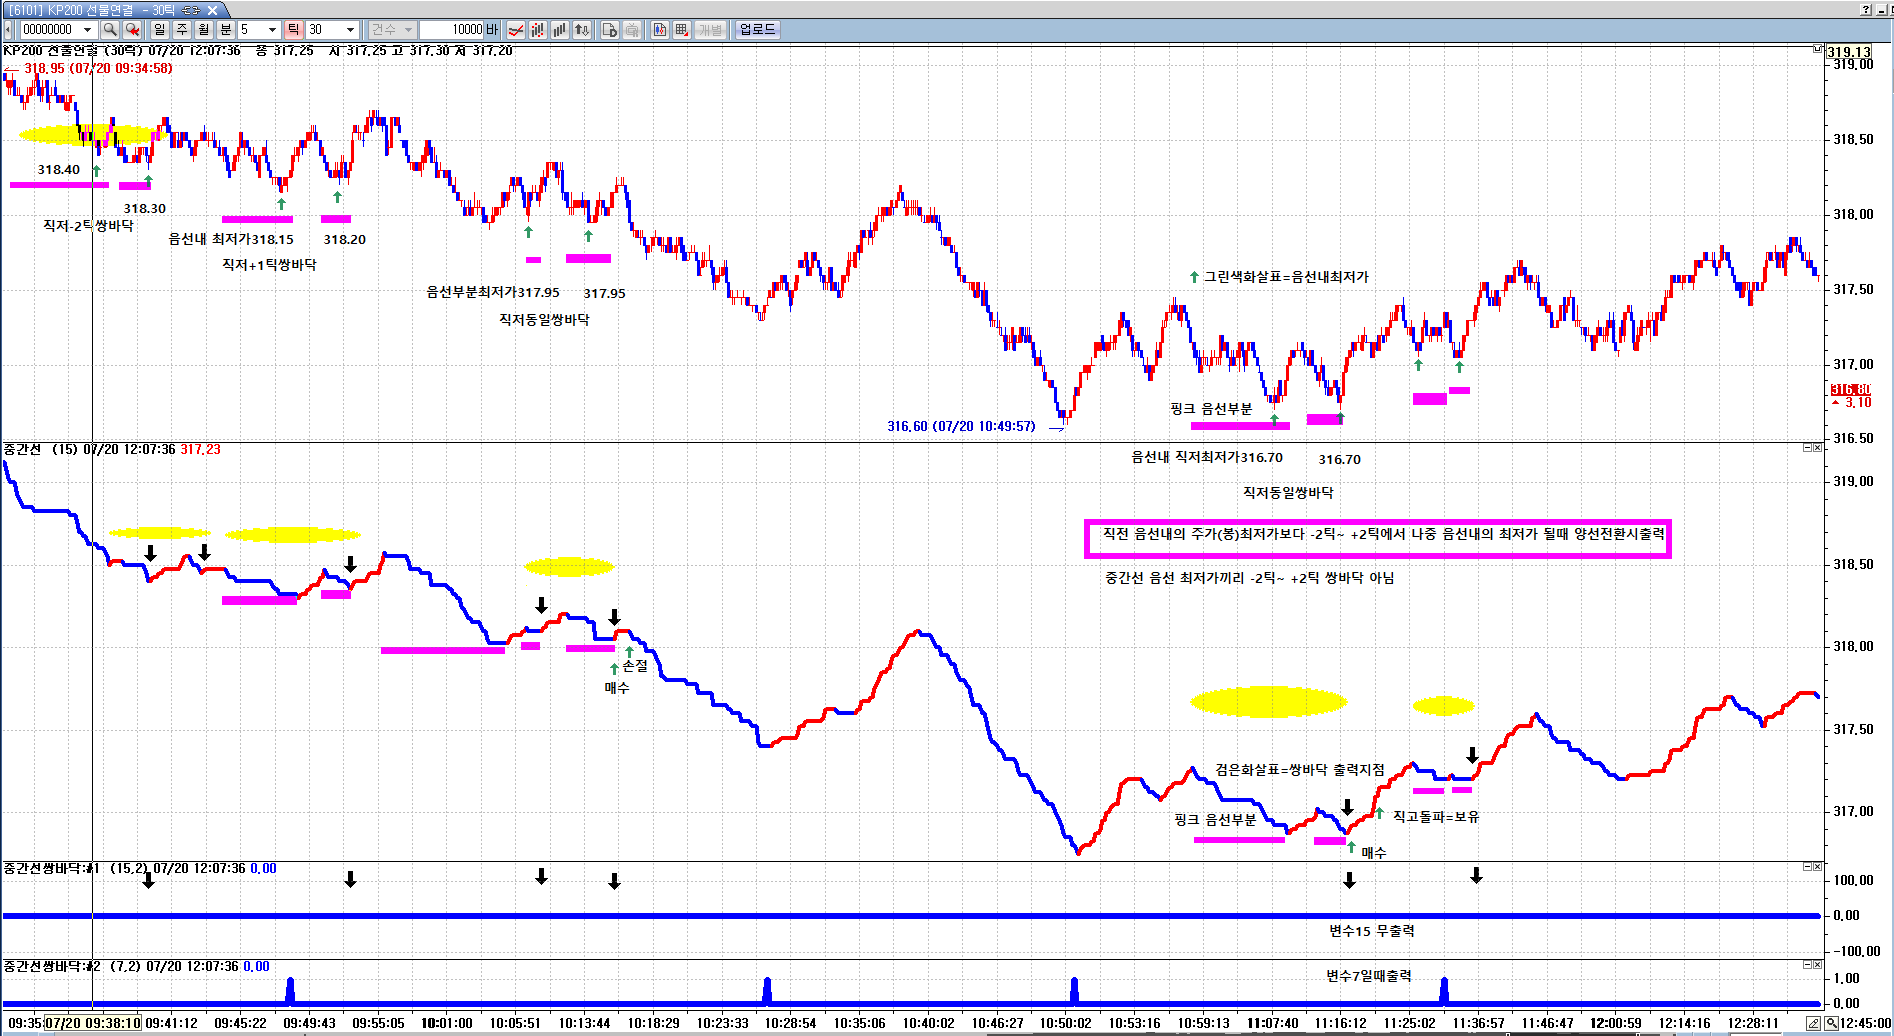Click the help question mark button

[x=1866, y=9]
